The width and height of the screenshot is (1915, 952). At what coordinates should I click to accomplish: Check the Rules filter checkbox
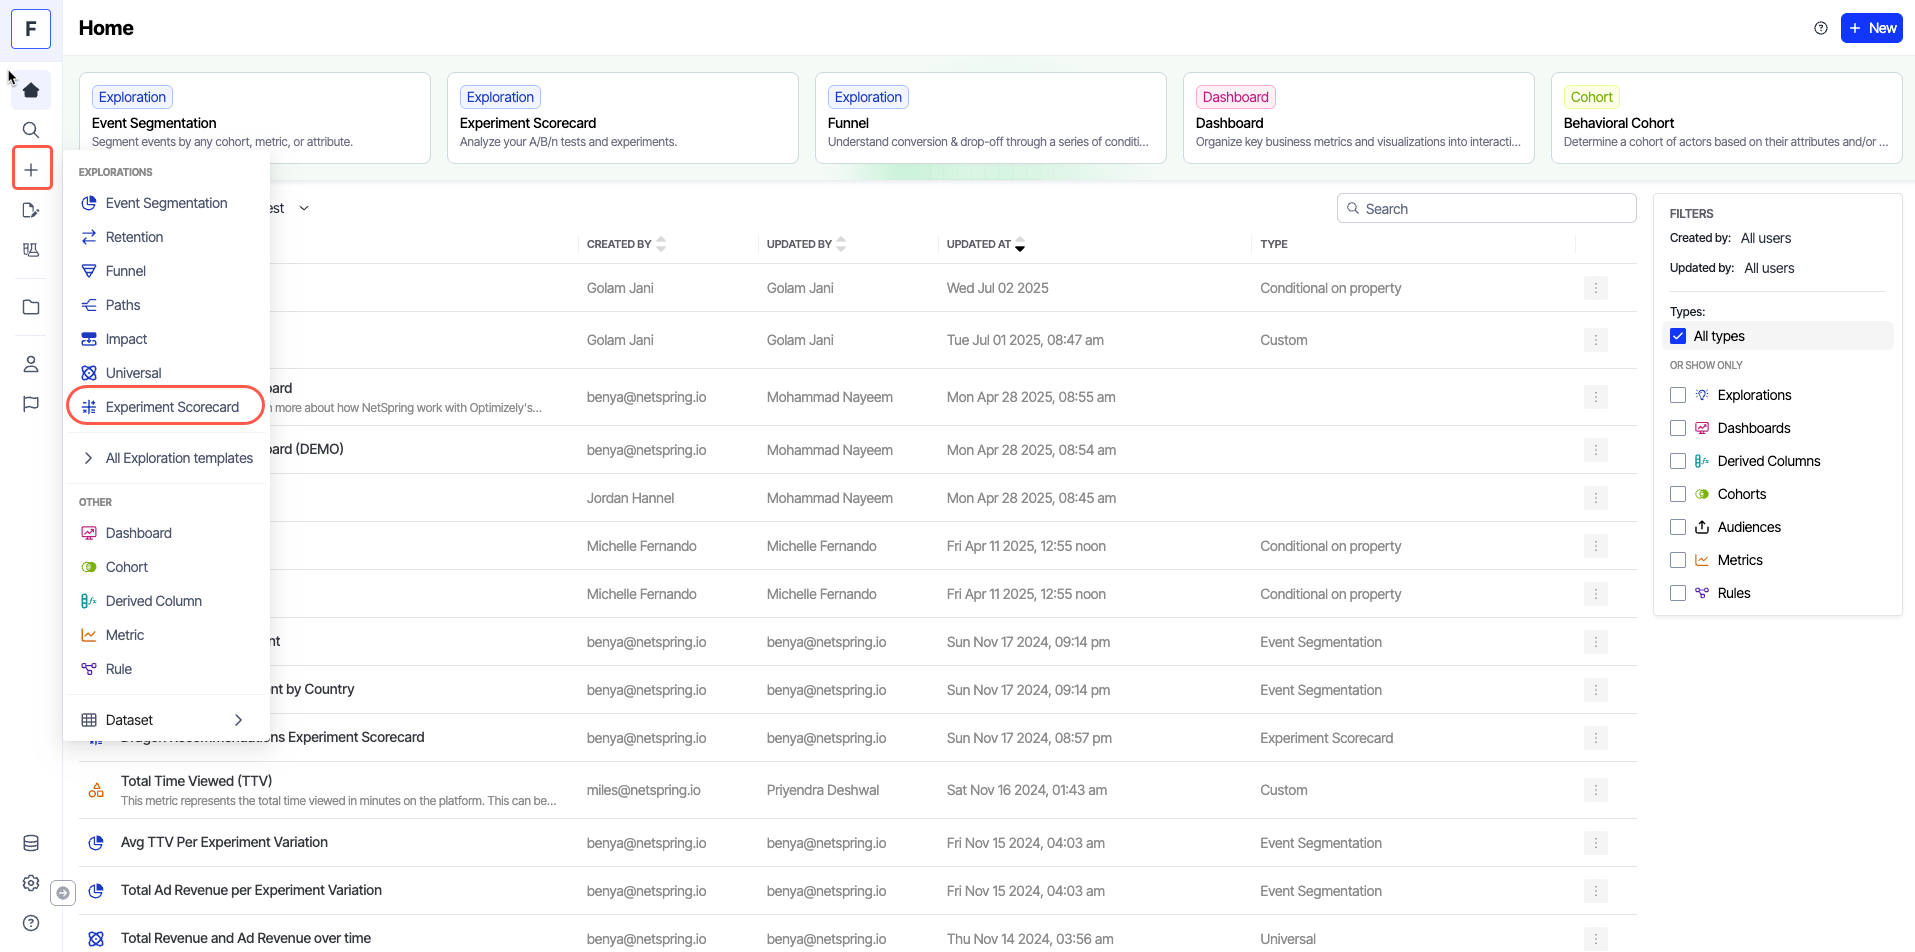click(x=1678, y=593)
